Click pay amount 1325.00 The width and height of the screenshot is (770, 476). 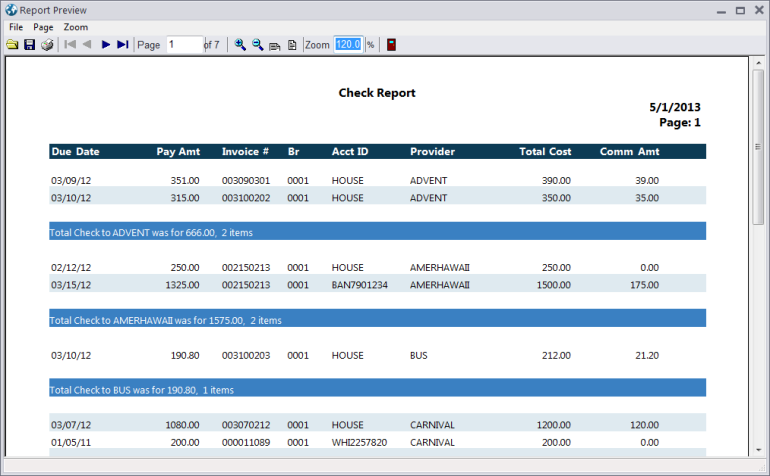[182, 285]
